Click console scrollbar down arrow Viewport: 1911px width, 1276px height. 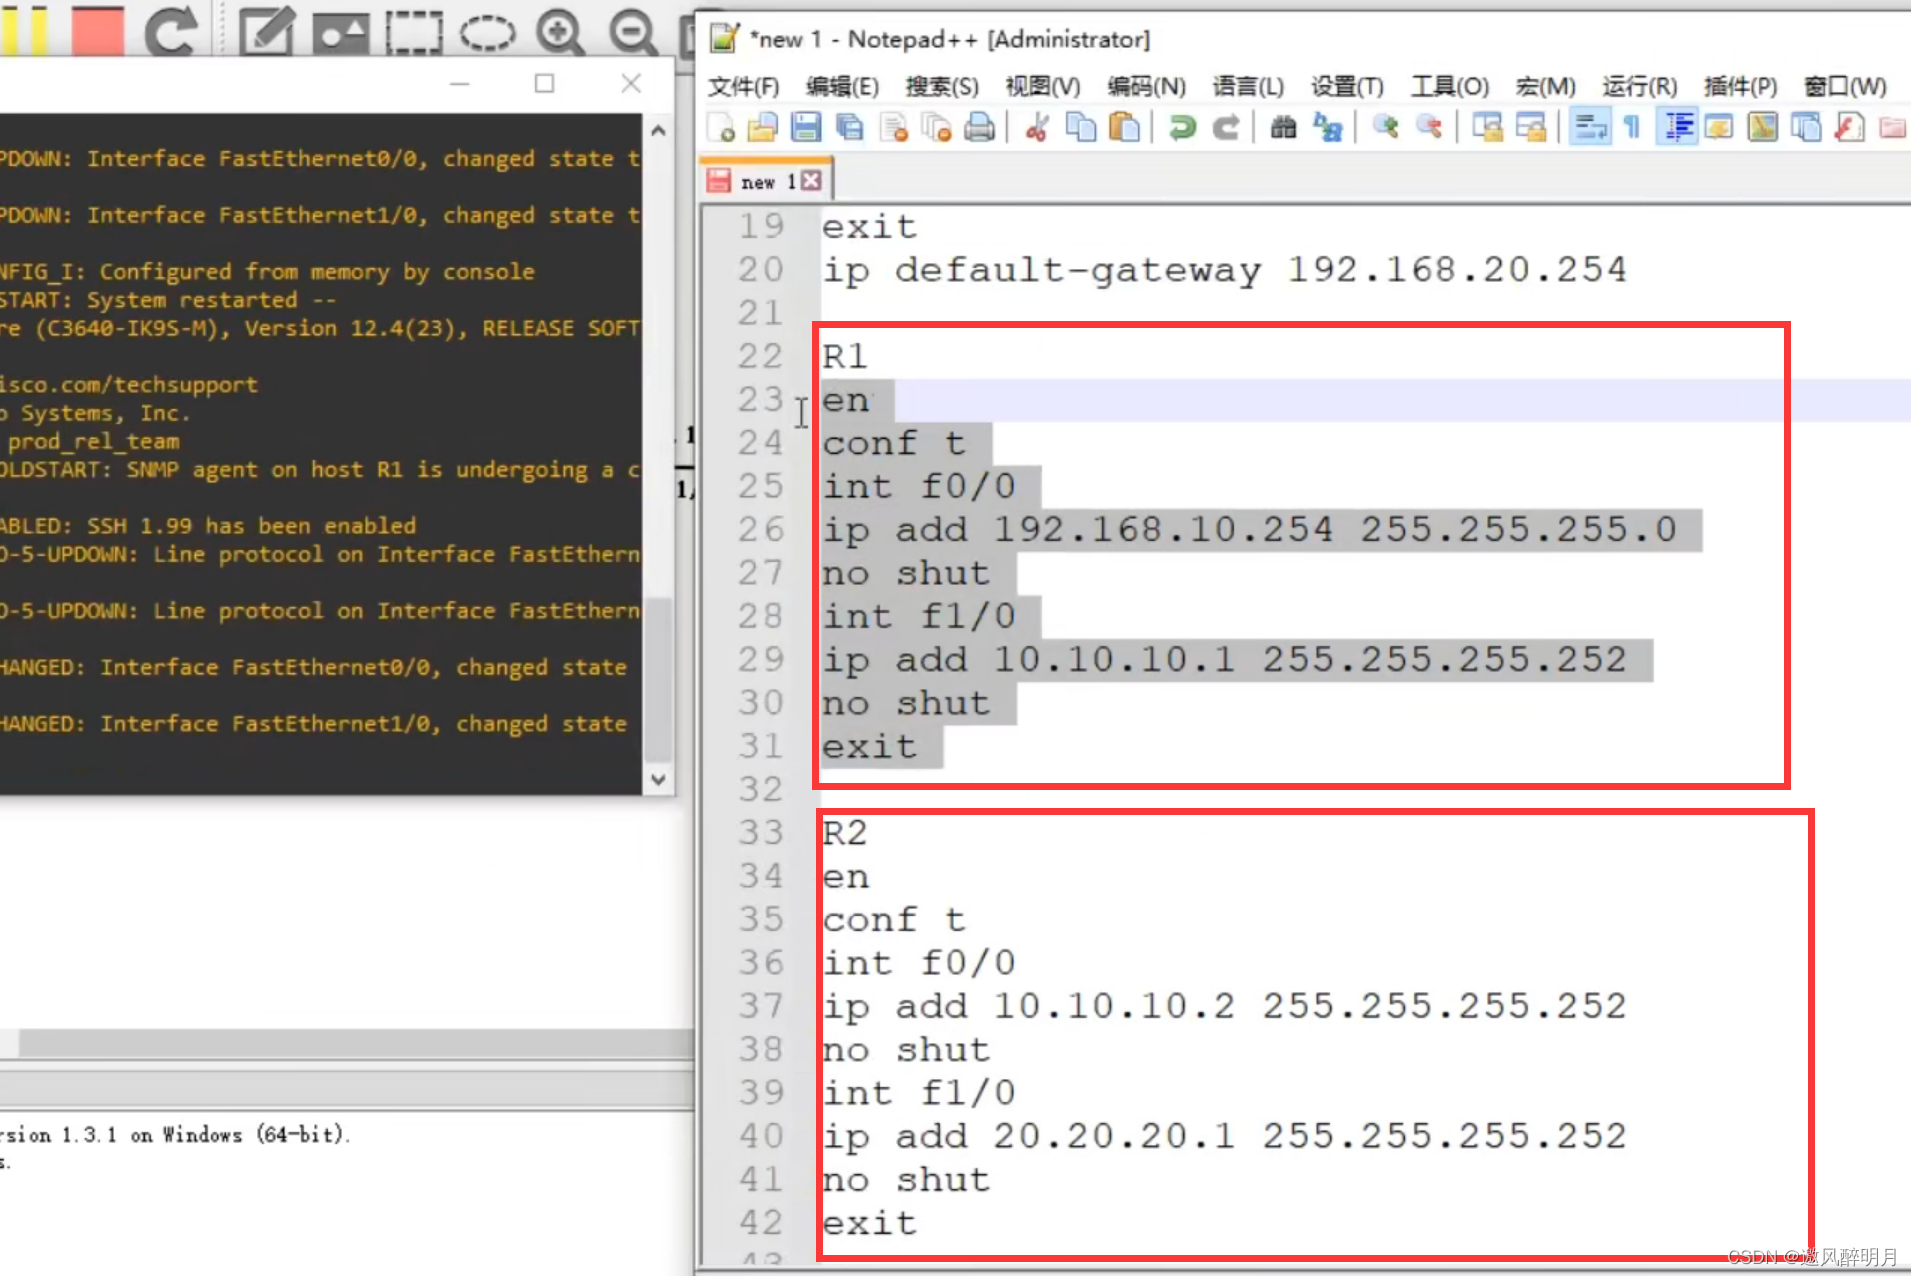[x=657, y=779]
